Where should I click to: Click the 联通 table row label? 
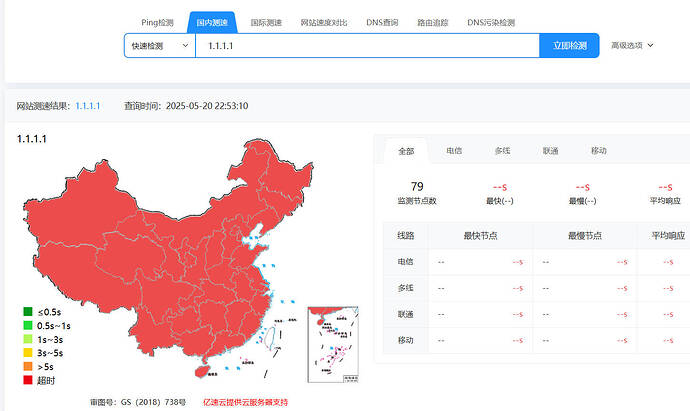click(x=406, y=314)
